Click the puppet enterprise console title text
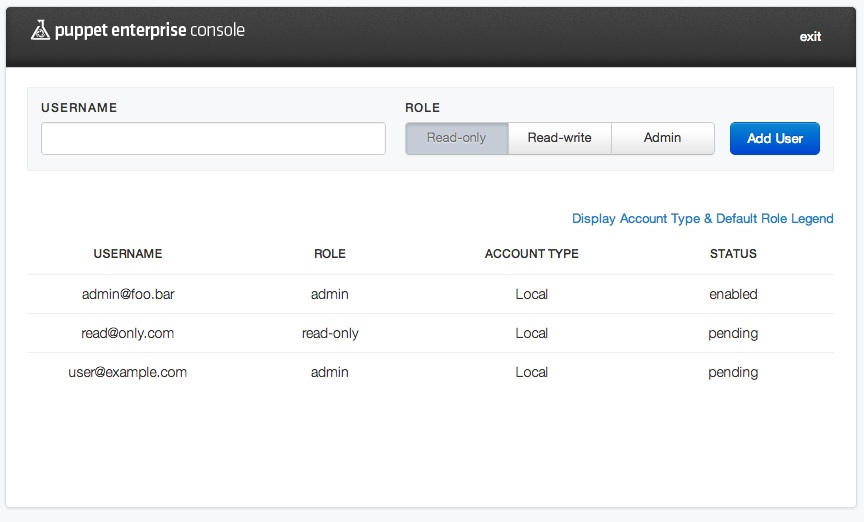The height and width of the screenshot is (522, 864). pos(150,31)
